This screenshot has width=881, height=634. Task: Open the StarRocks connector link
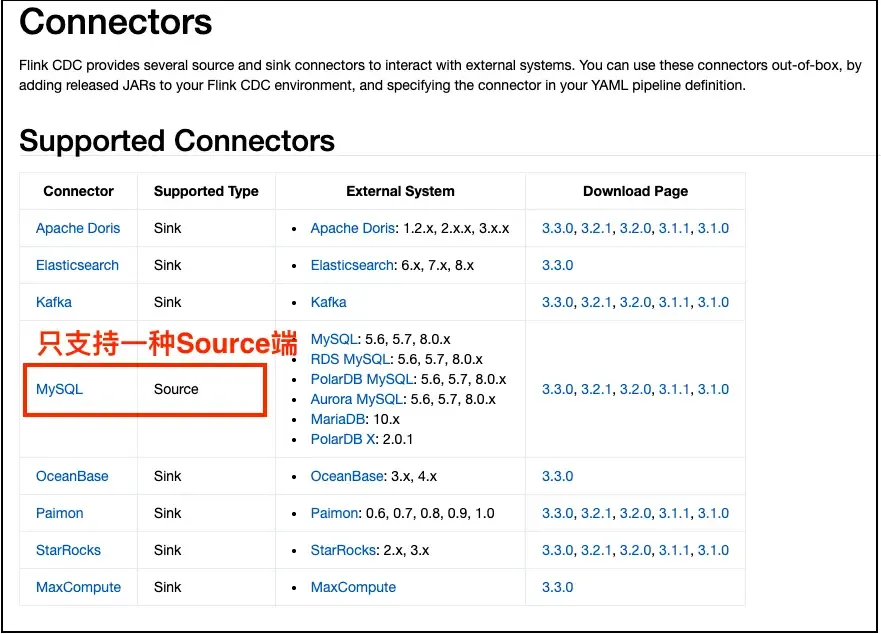[68, 550]
